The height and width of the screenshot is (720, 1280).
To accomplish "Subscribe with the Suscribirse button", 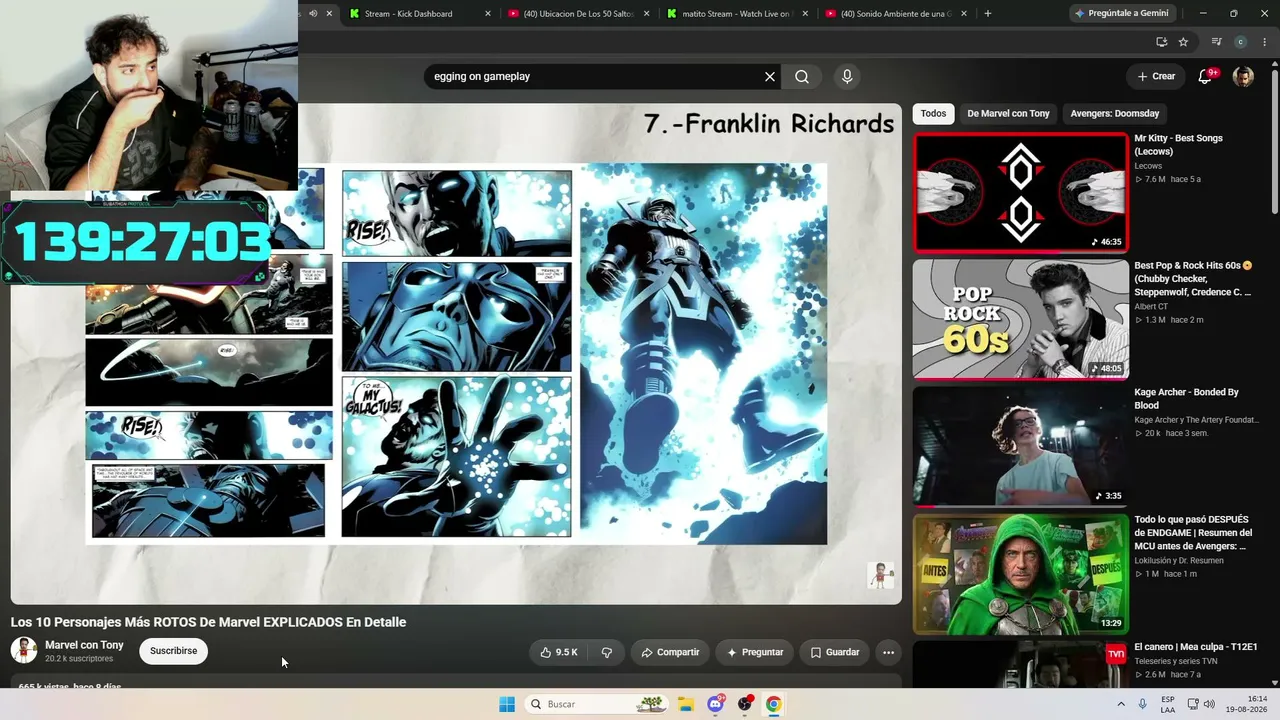I will (173, 651).
